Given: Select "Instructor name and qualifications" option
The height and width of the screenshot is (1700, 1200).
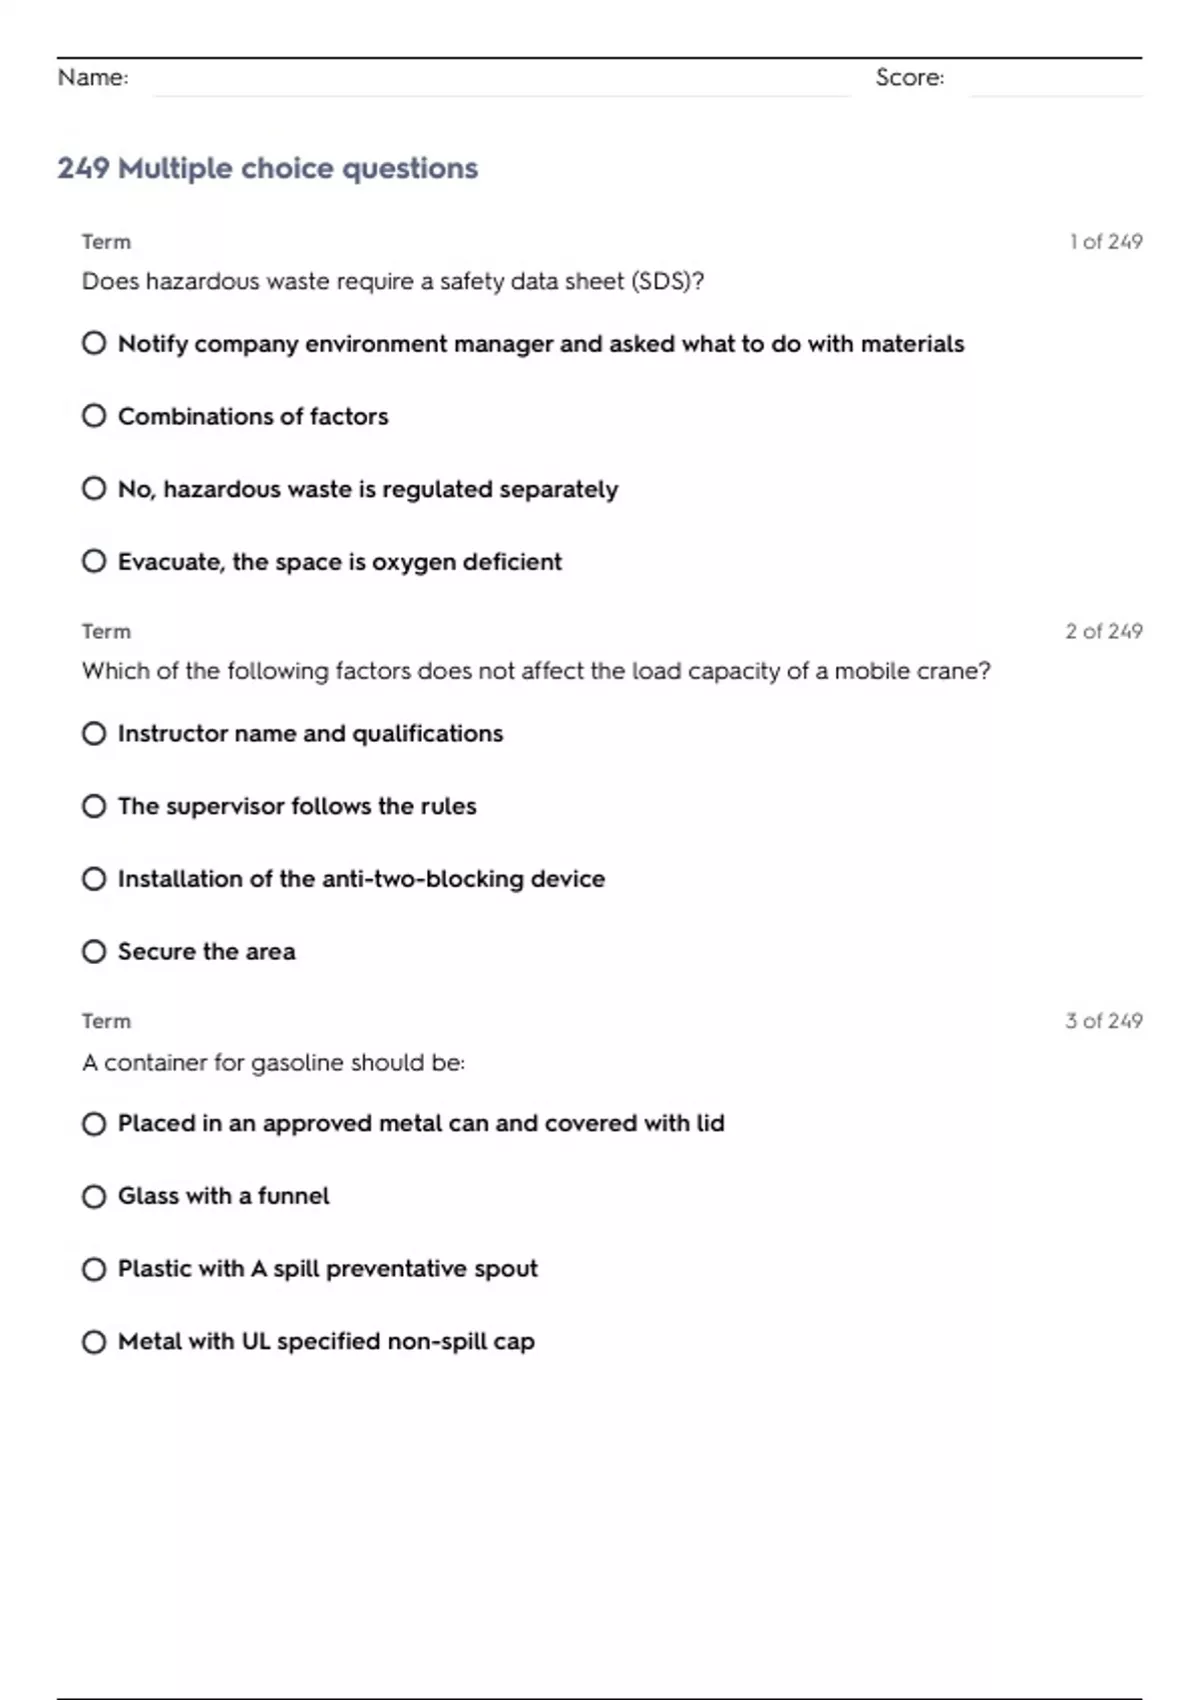Looking at the screenshot, I should (94, 734).
